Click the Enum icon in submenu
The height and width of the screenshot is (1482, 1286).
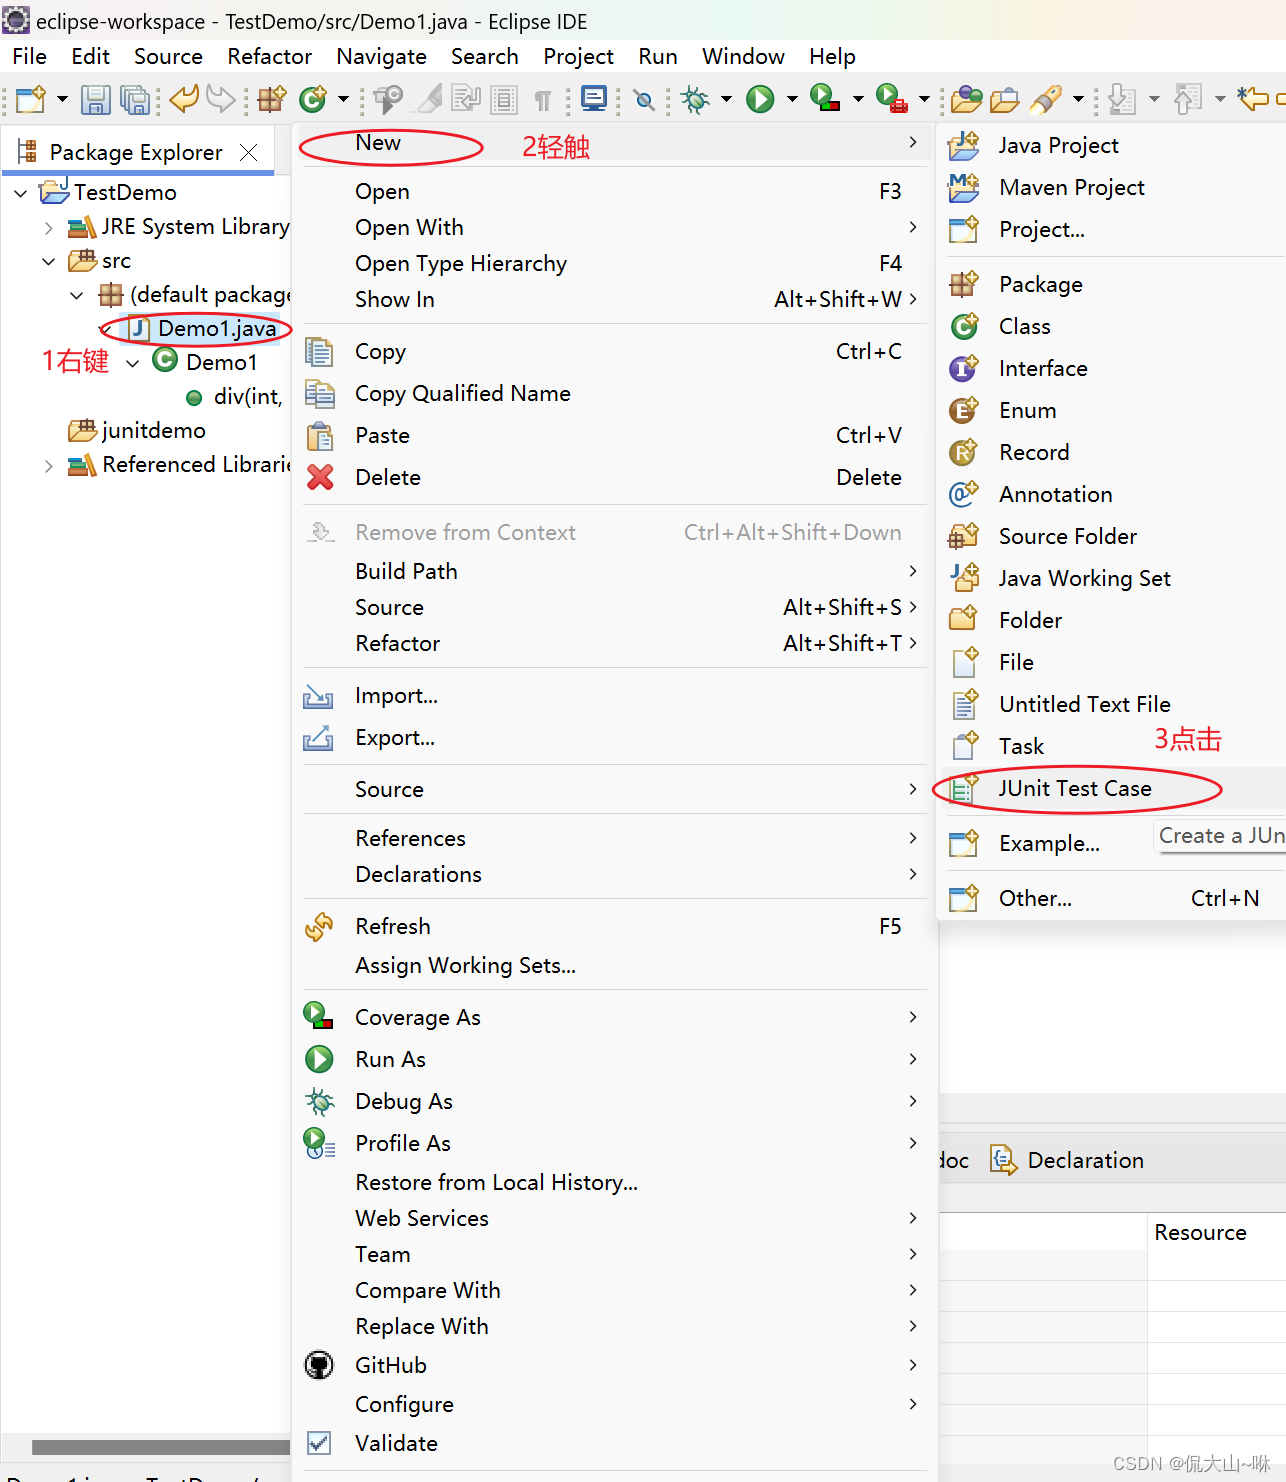coord(964,410)
